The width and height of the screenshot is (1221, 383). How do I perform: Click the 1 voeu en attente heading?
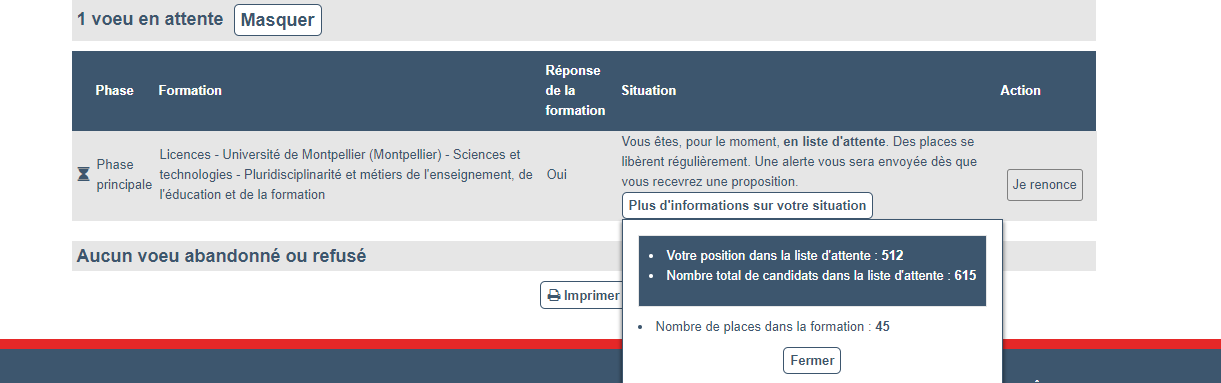[x=150, y=19]
